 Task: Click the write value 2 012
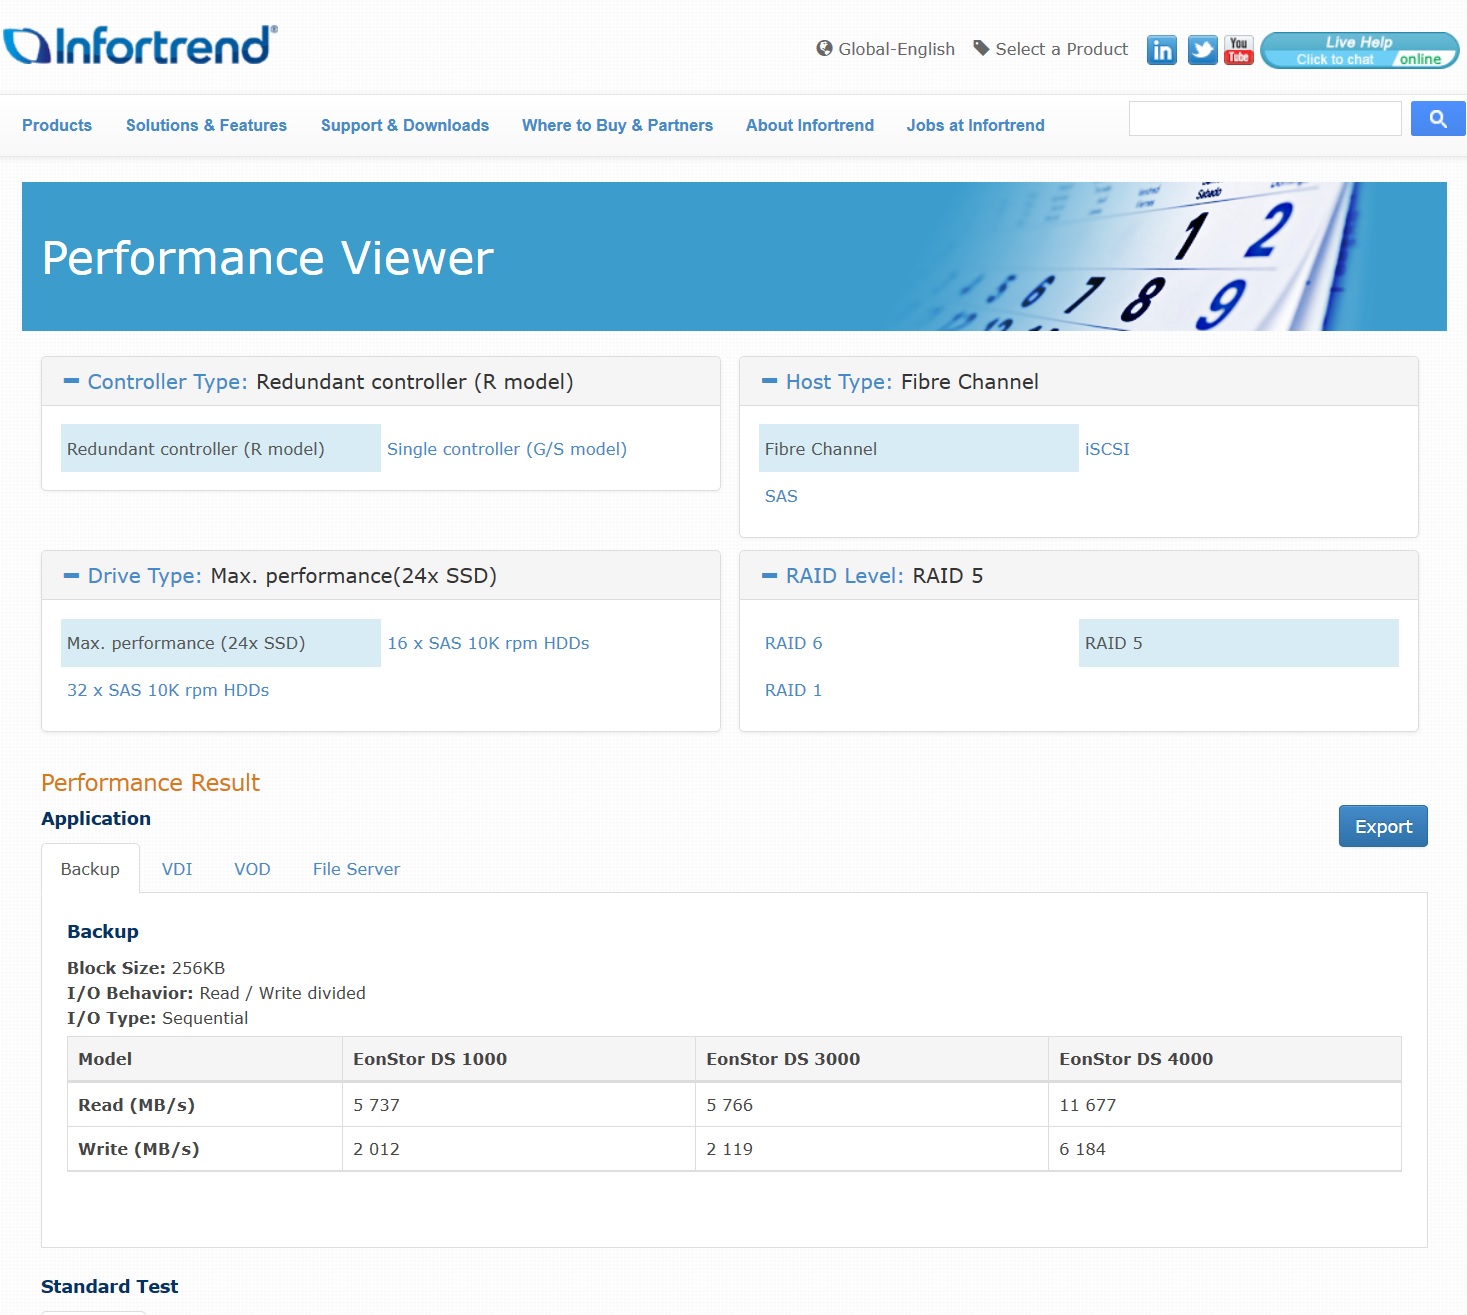(x=376, y=1149)
